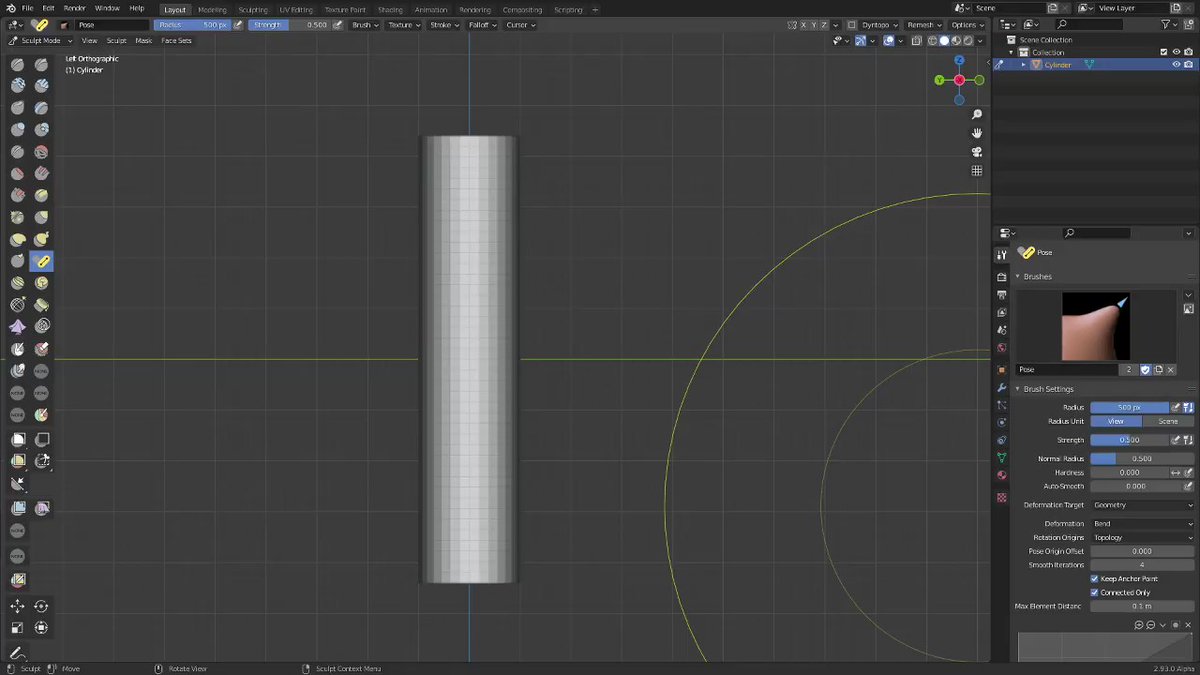Uncheck Collection exclude checkbox in outliner
The image size is (1200, 675).
click(1163, 52)
